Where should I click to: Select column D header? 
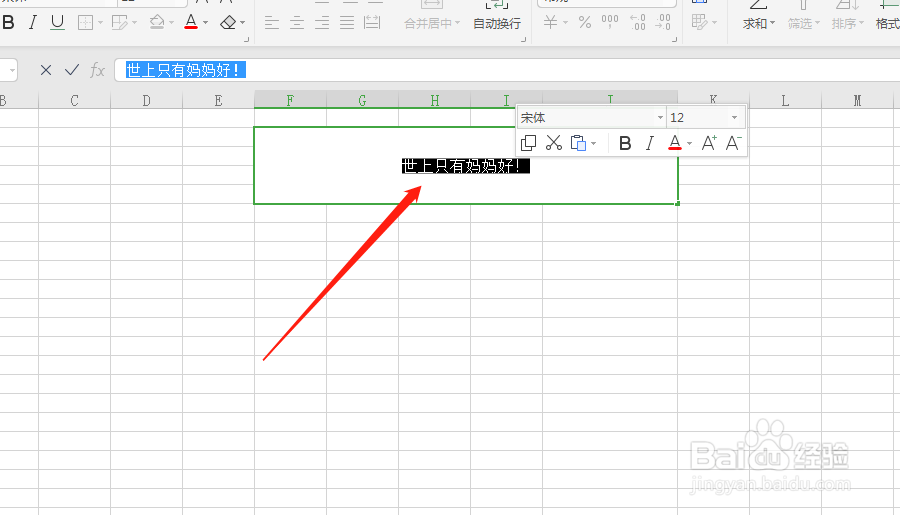coord(146,100)
